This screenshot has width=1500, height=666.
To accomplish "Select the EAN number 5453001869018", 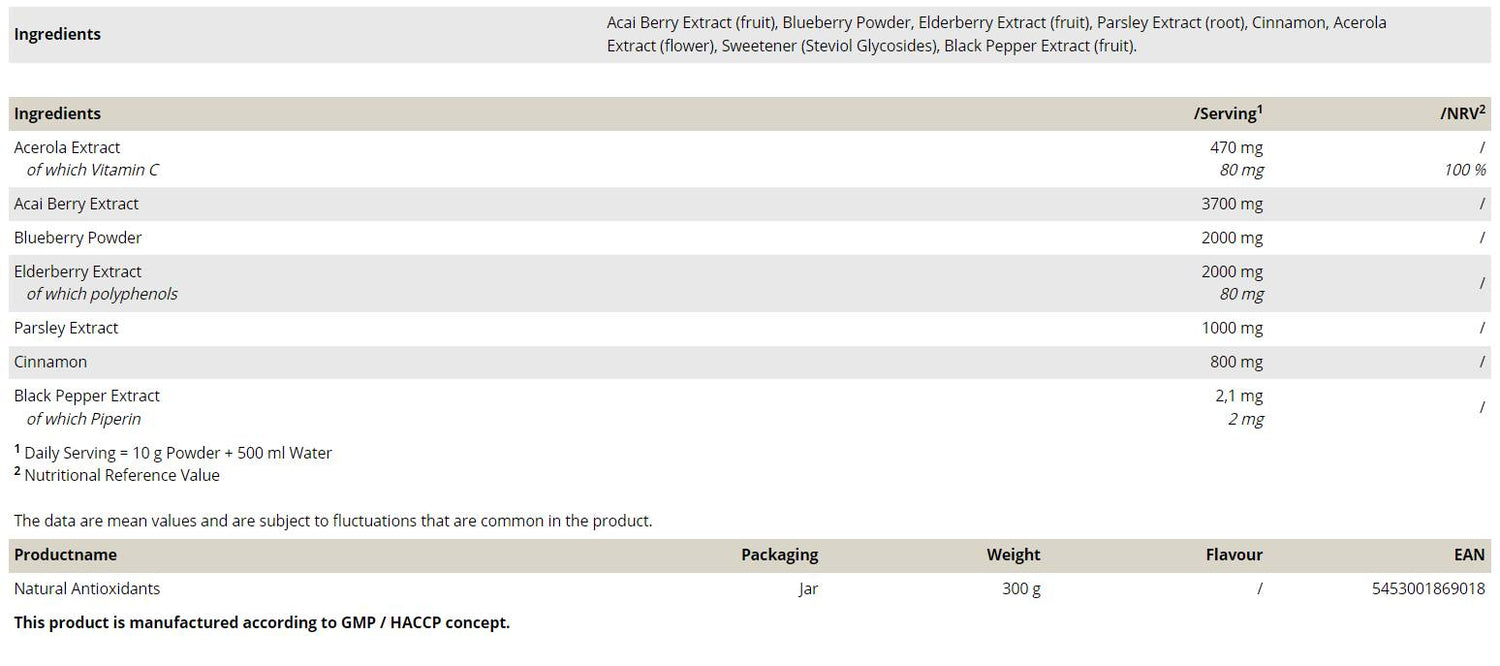I will coord(1429,589).
